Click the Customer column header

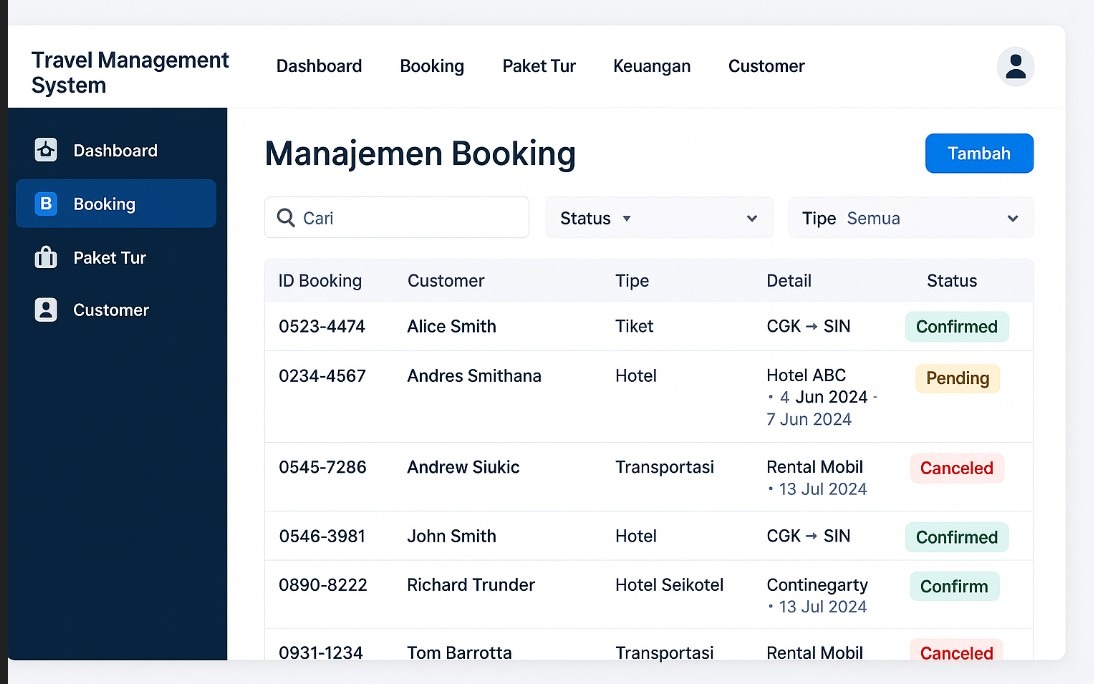coord(445,281)
